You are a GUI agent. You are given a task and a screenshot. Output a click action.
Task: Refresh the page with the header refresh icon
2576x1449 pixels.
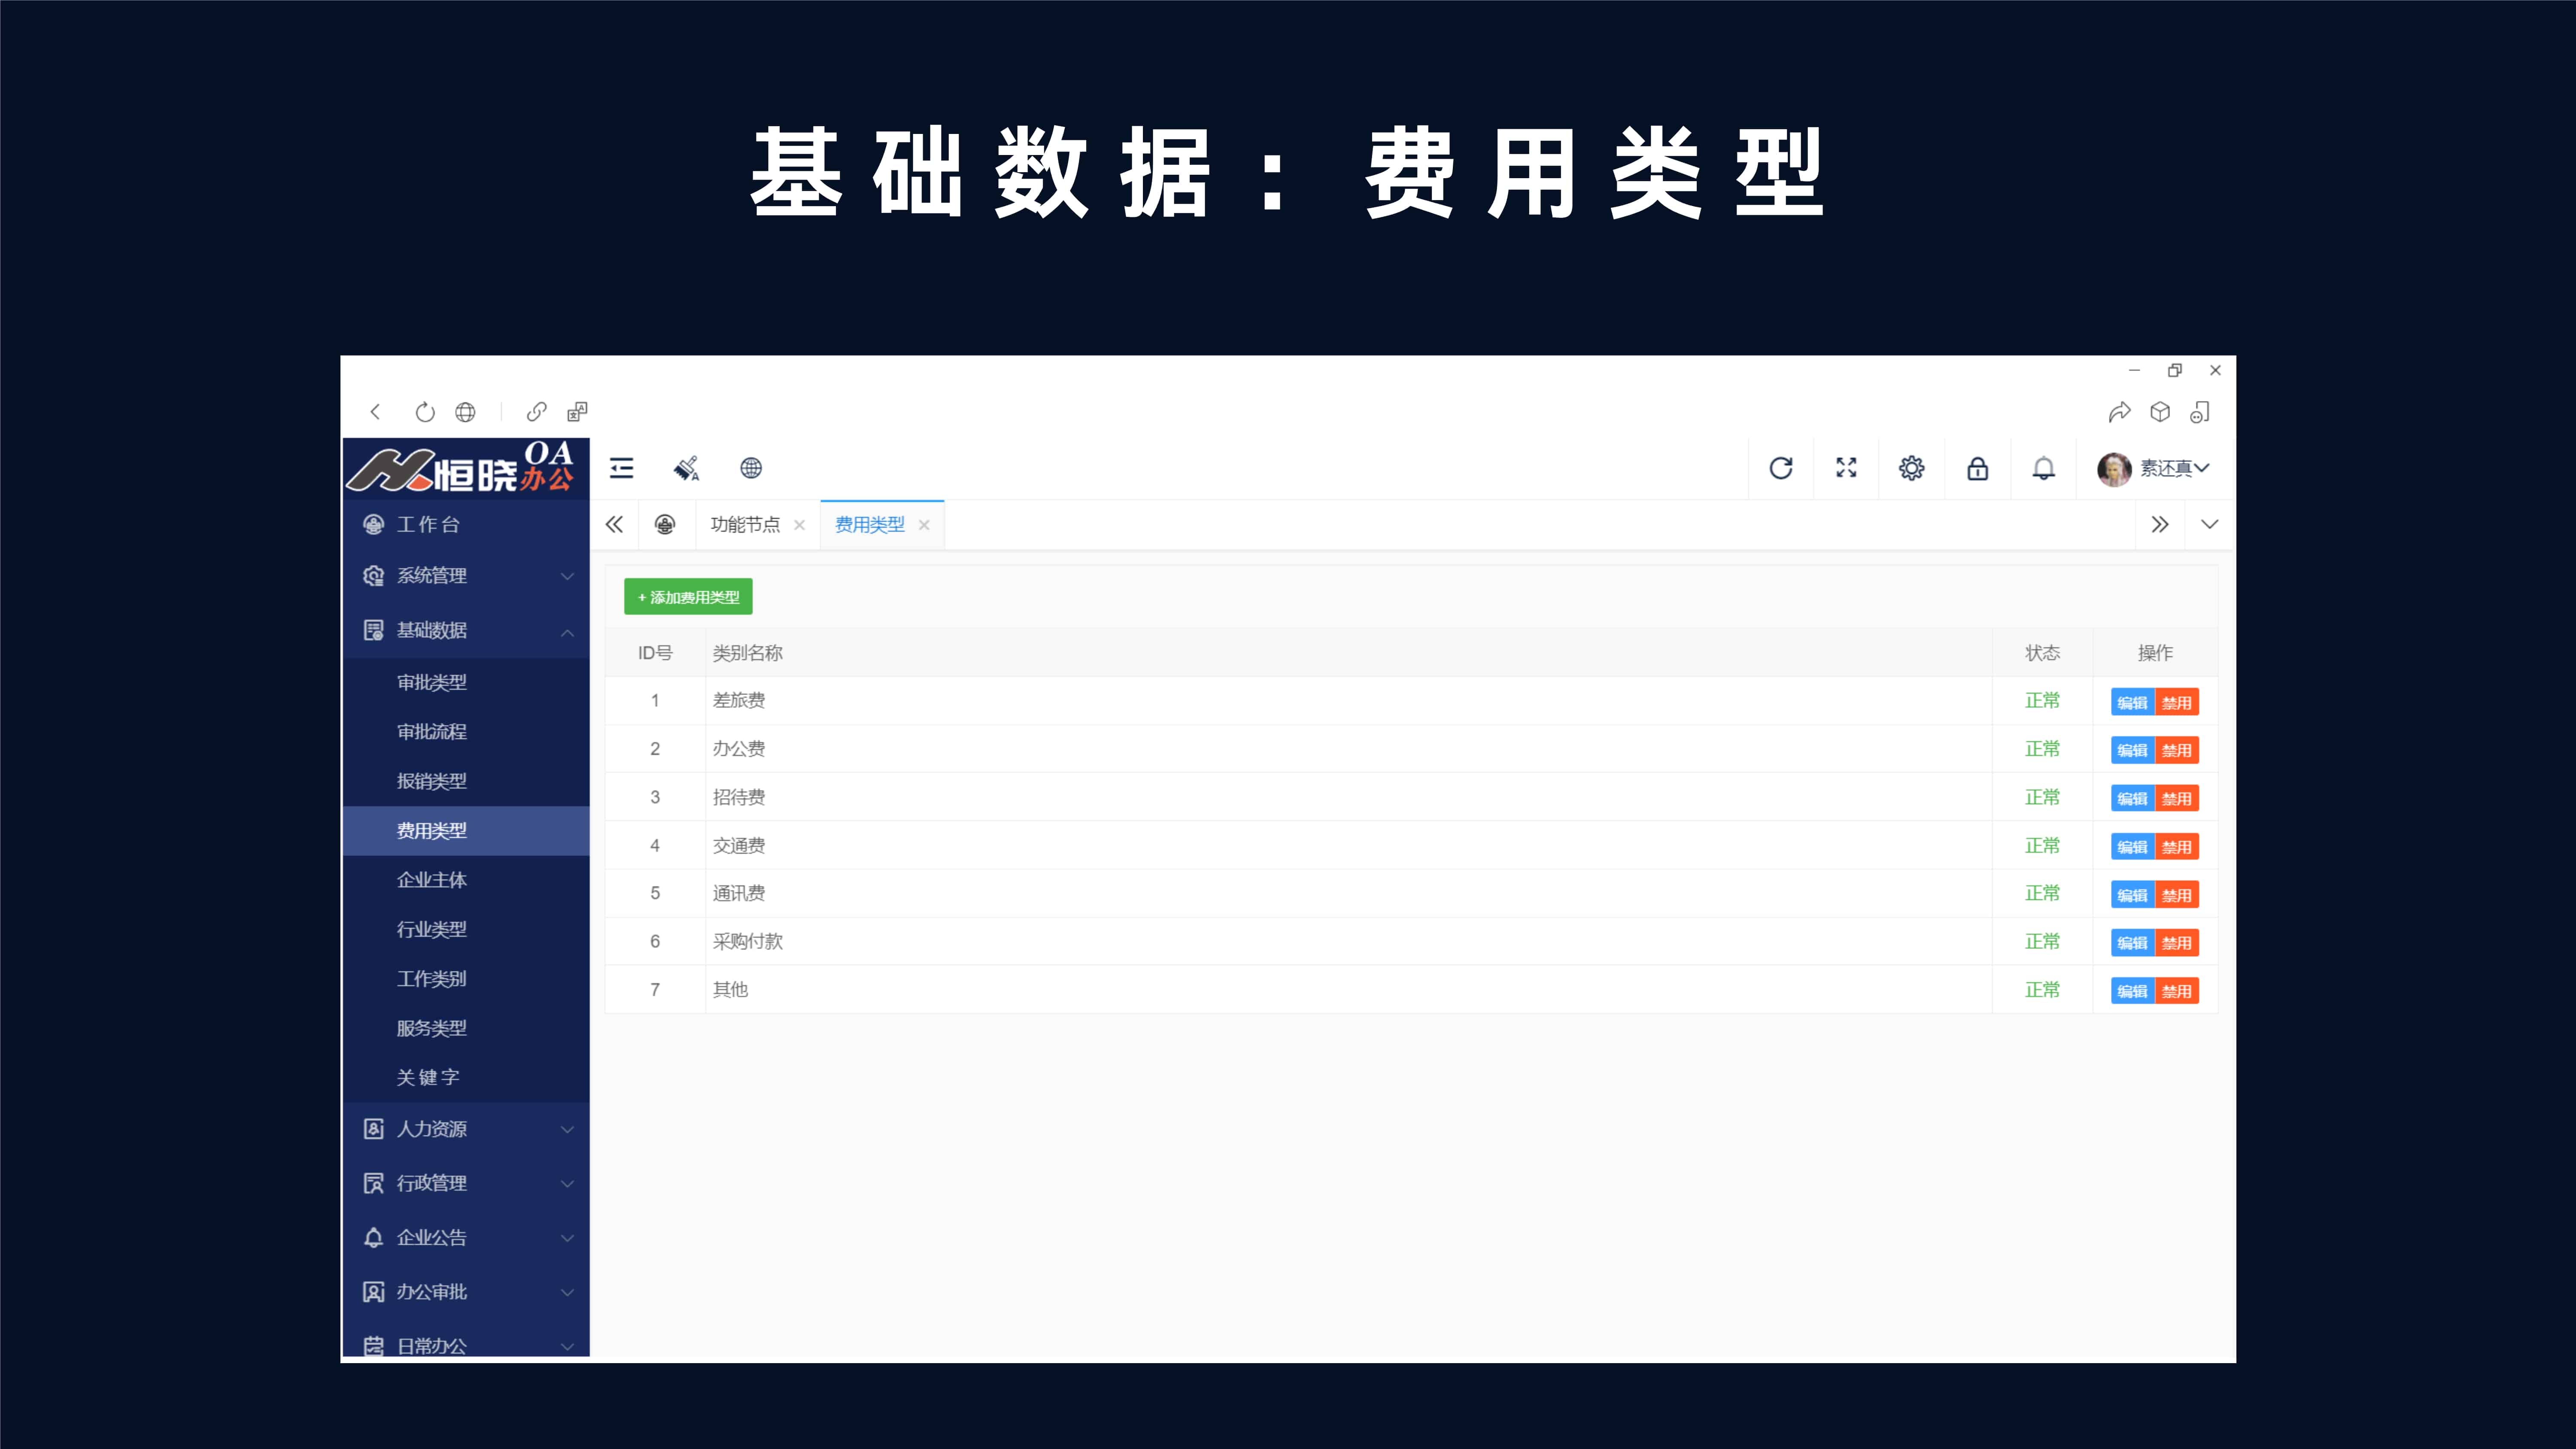point(1781,468)
